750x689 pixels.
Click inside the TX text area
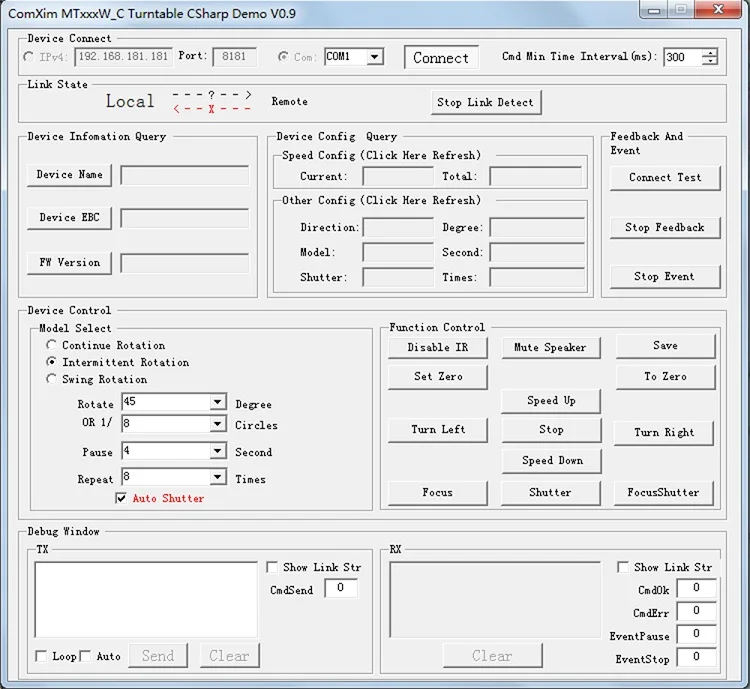146,598
